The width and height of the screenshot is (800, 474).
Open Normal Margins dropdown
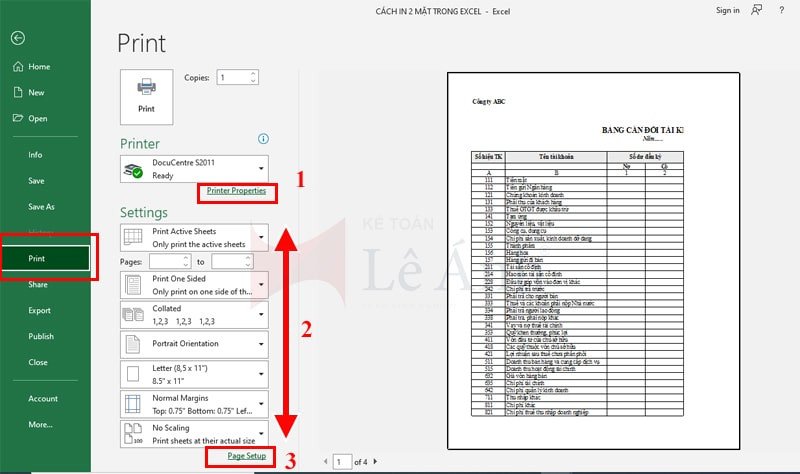coord(194,403)
